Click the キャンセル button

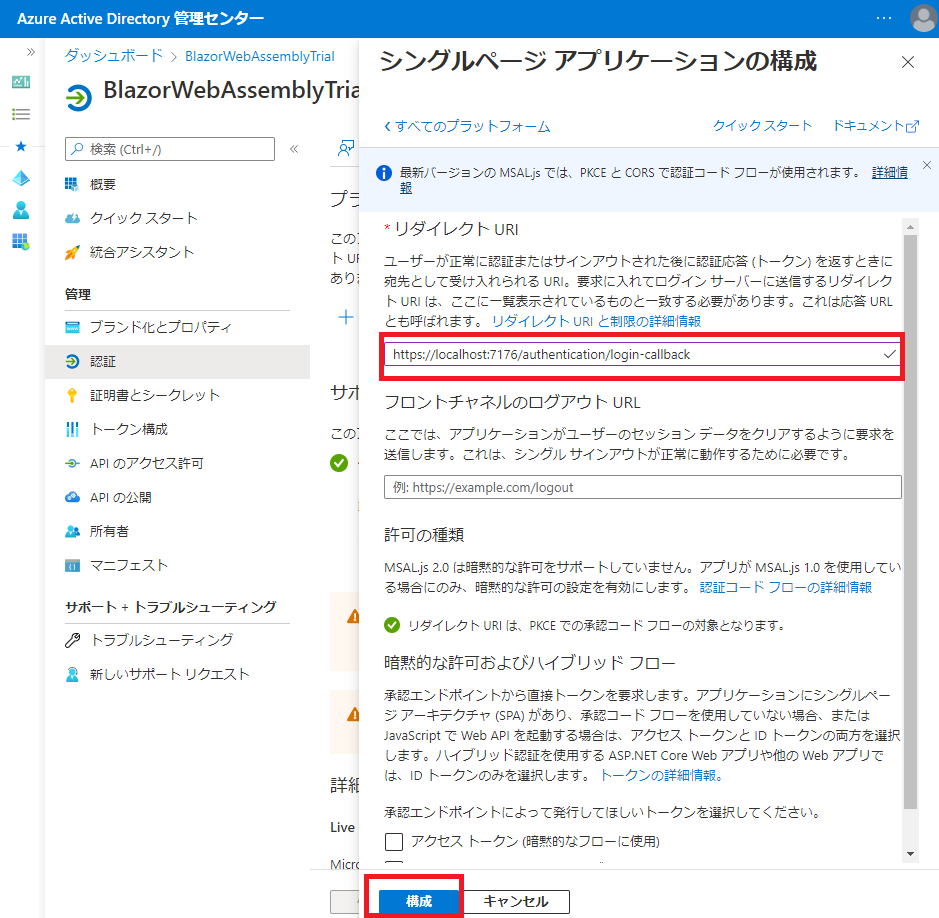pos(516,901)
